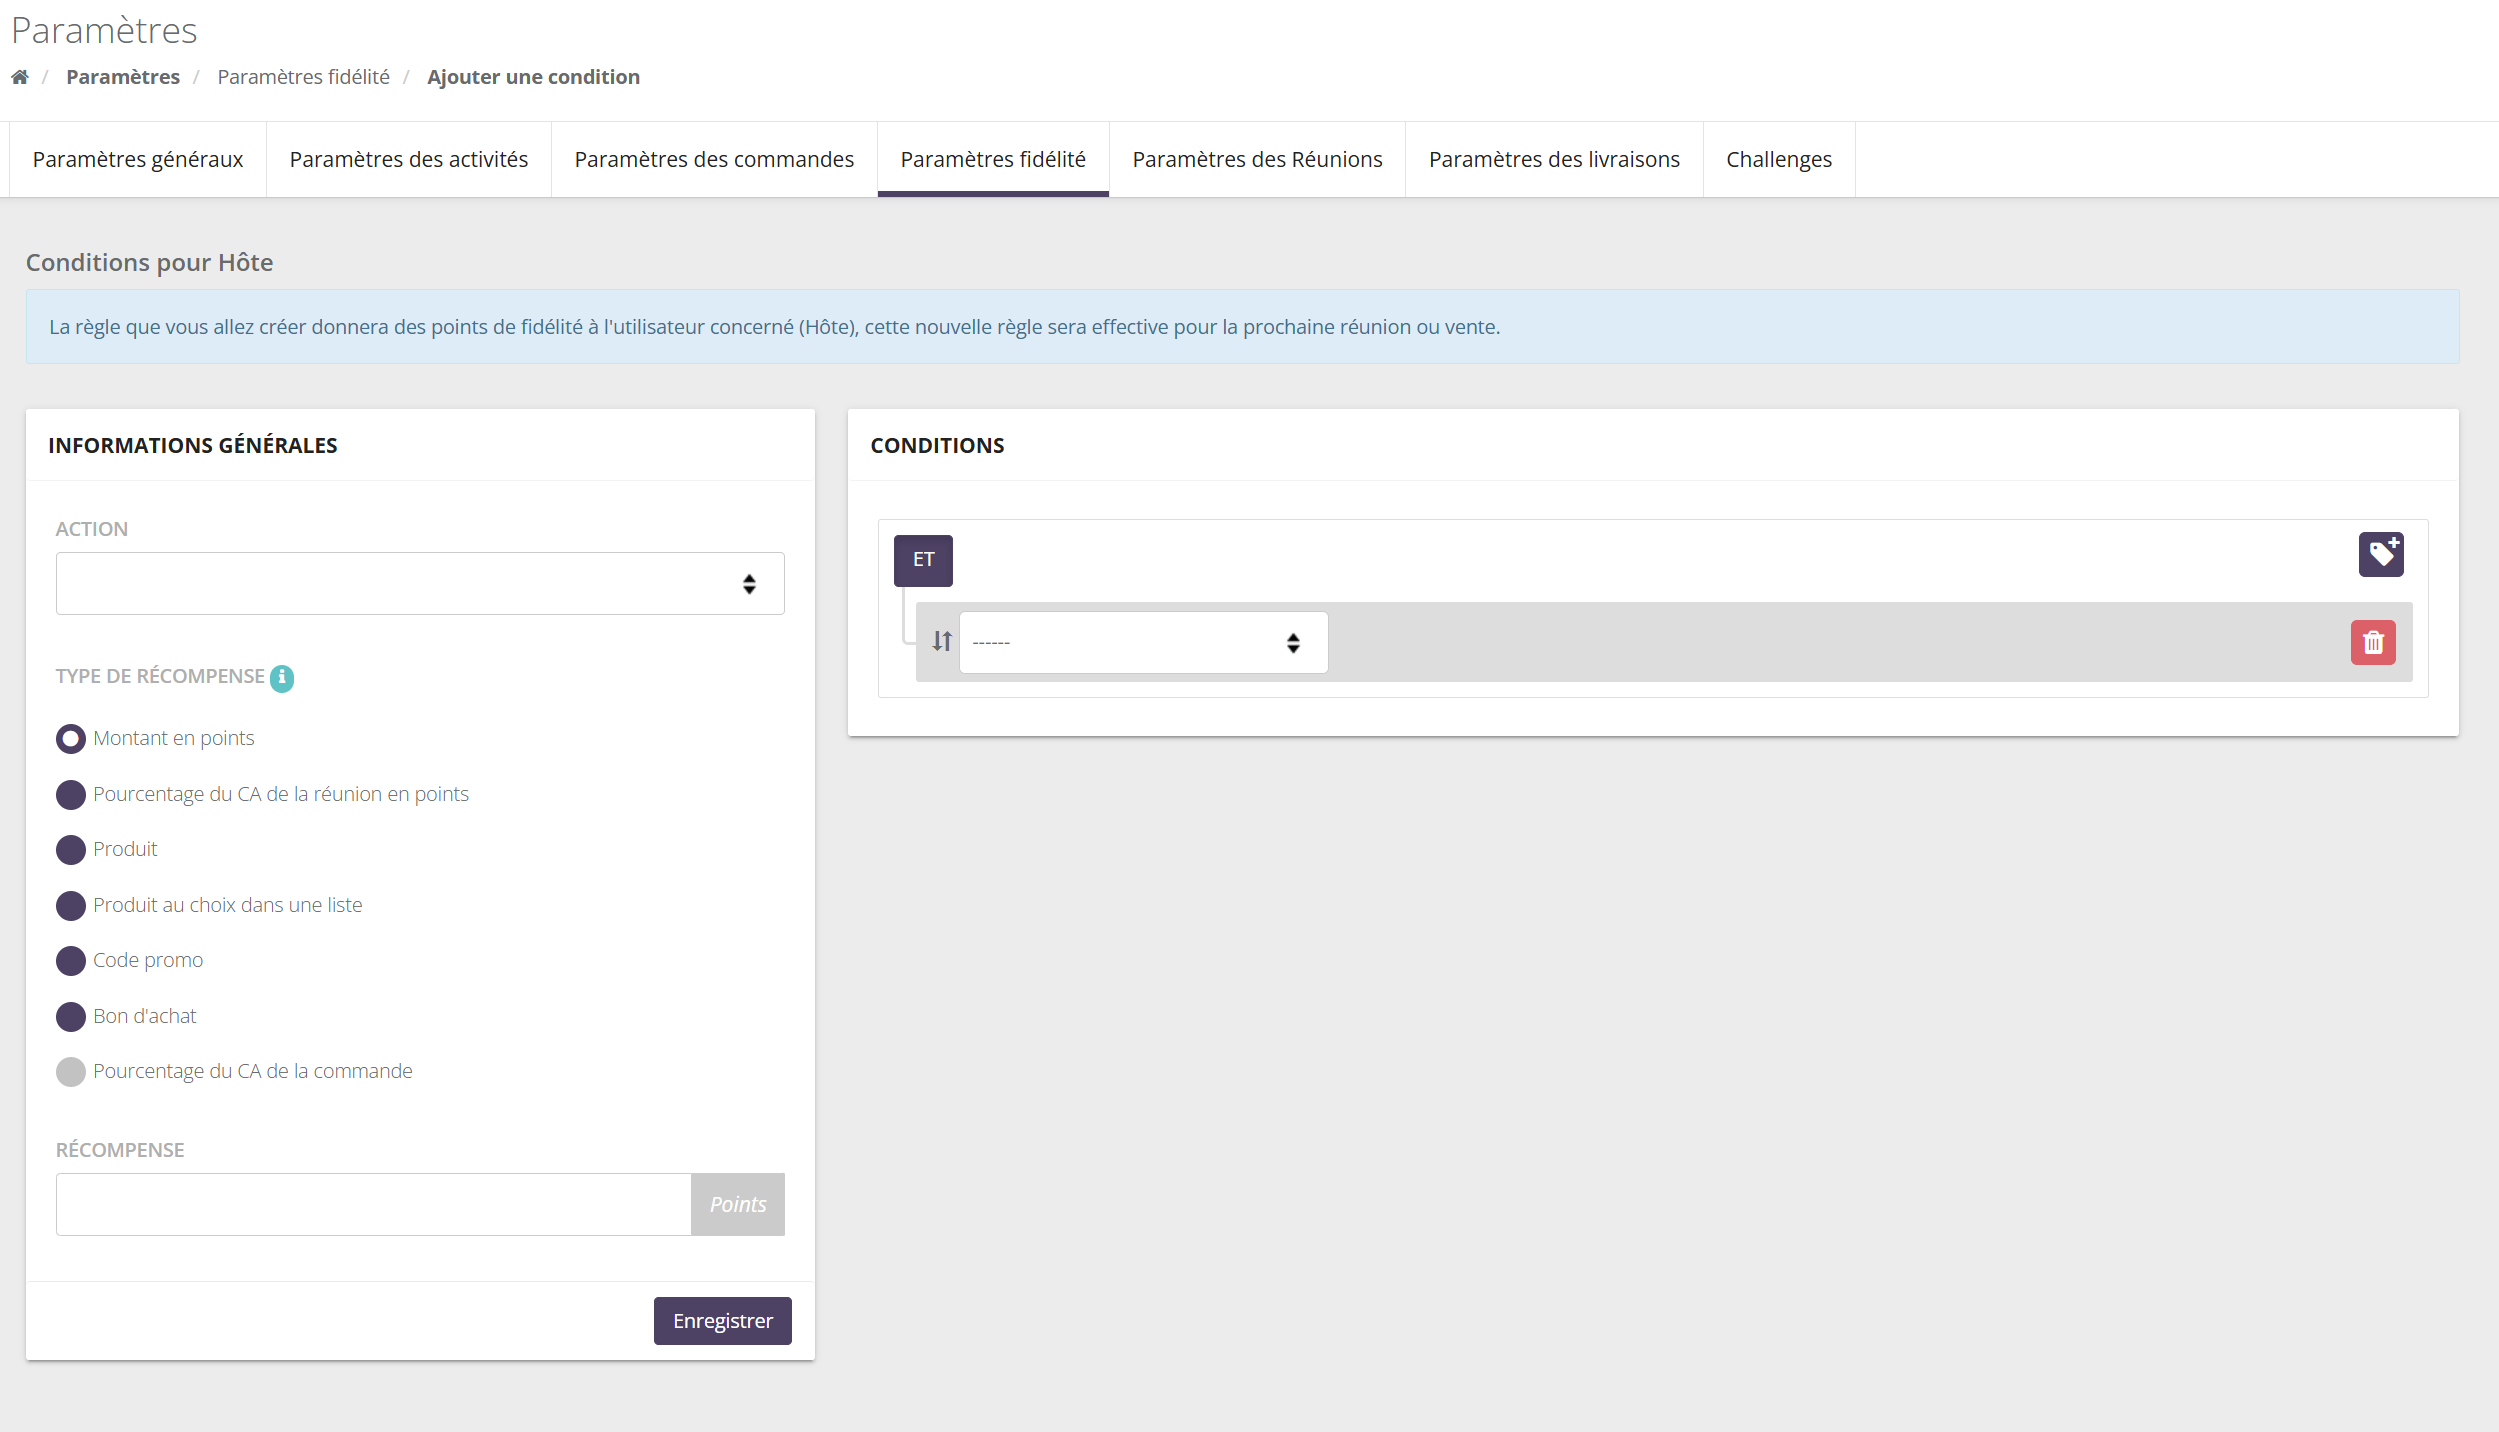Select Paramètres fidélité tab
2499x1432 pixels.
[993, 160]
